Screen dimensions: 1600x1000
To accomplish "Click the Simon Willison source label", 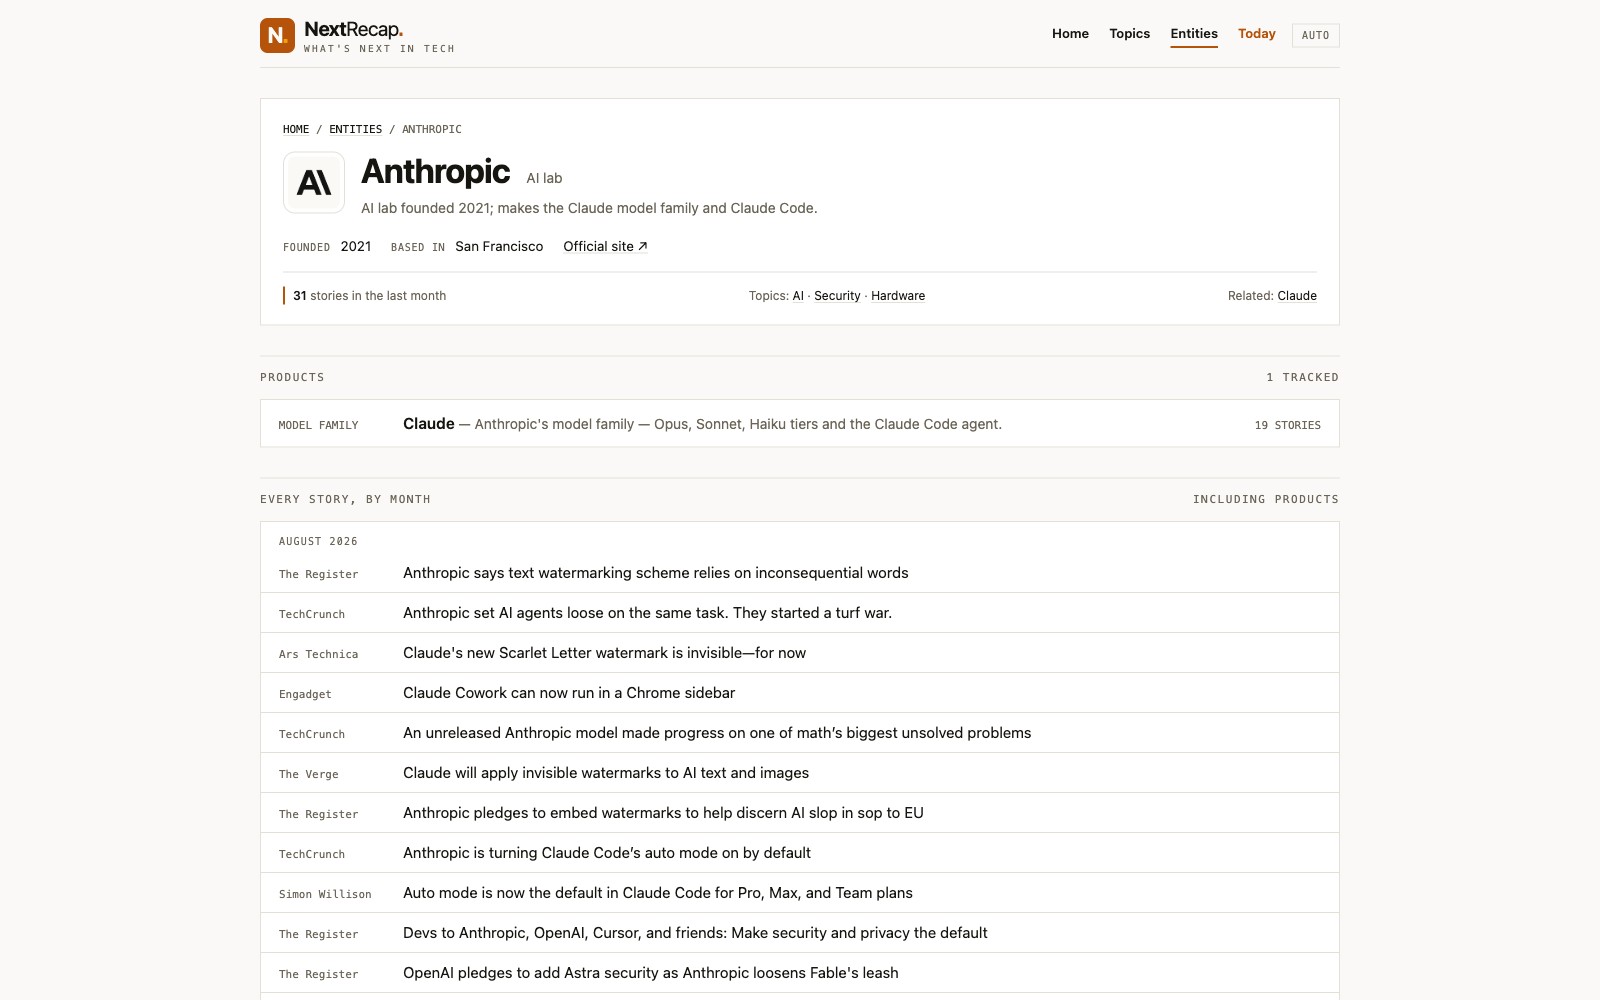I will 325,894.
